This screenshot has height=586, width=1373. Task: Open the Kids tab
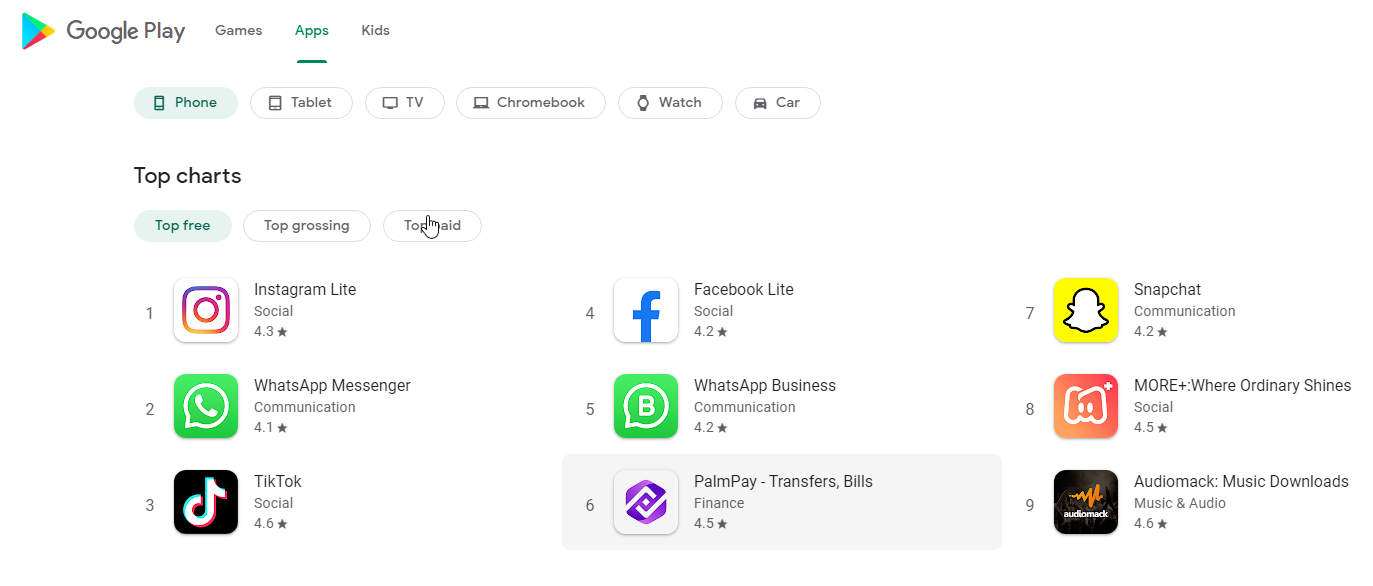pos(375,31)
